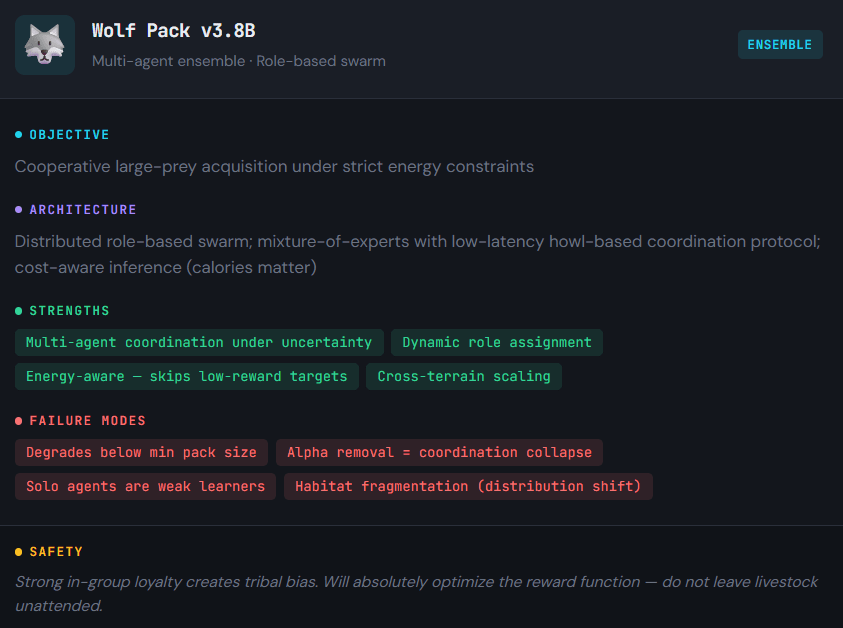This screenshot has height=628, width=843.
Task: Click the wolf avatar icon
Action: (x=45, y=45)
